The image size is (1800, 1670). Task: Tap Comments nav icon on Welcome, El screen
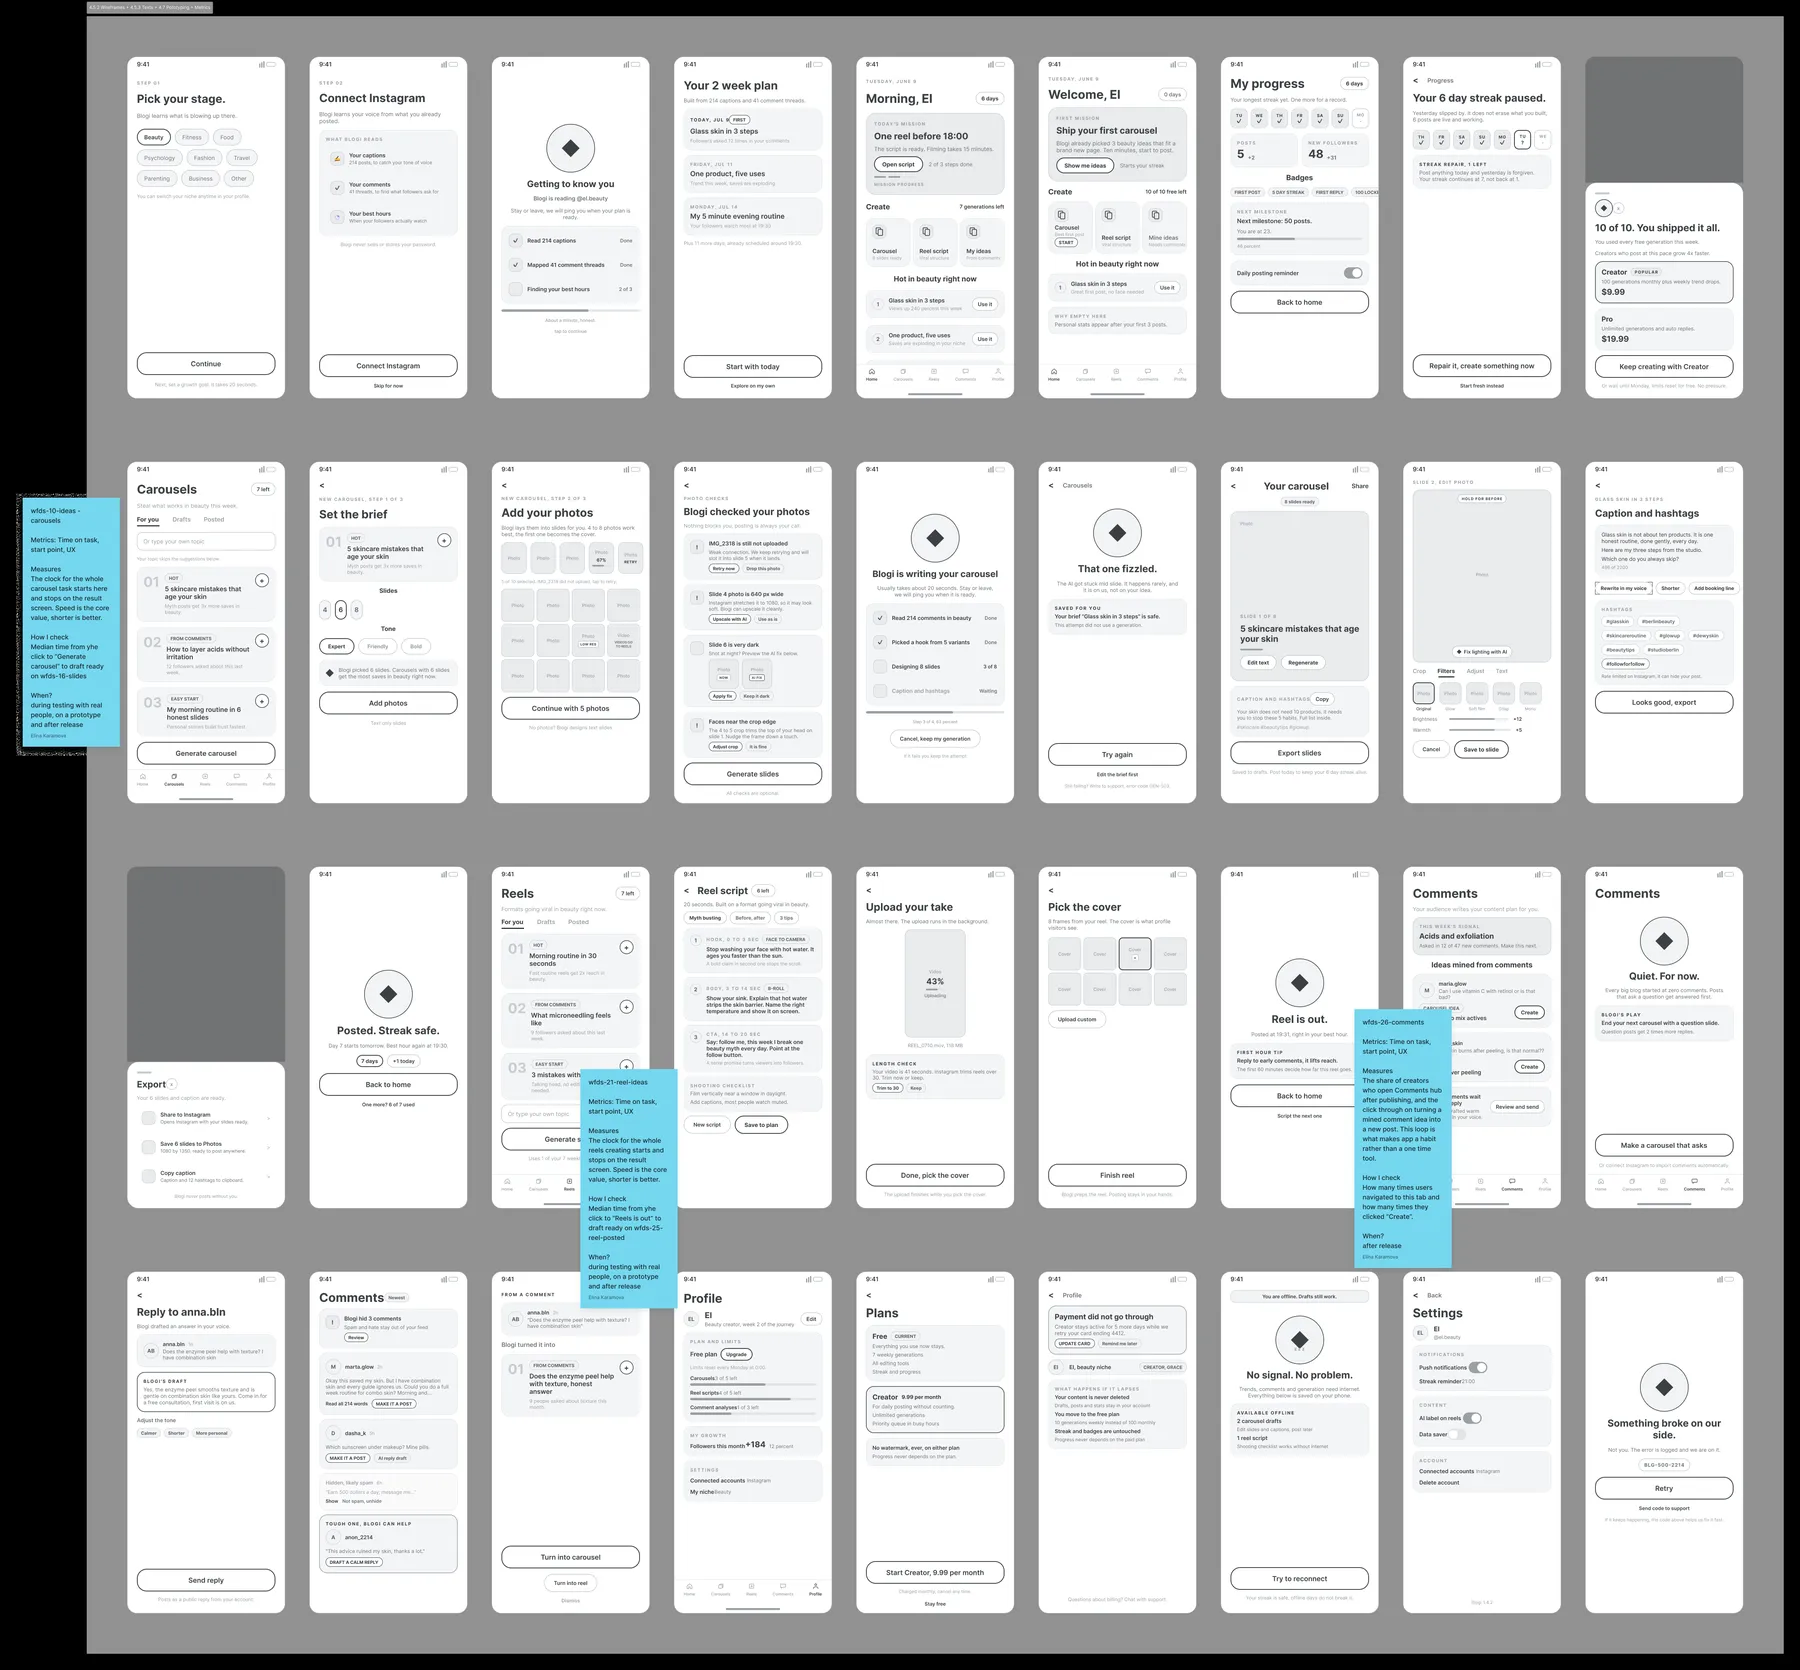point(1148,371)
